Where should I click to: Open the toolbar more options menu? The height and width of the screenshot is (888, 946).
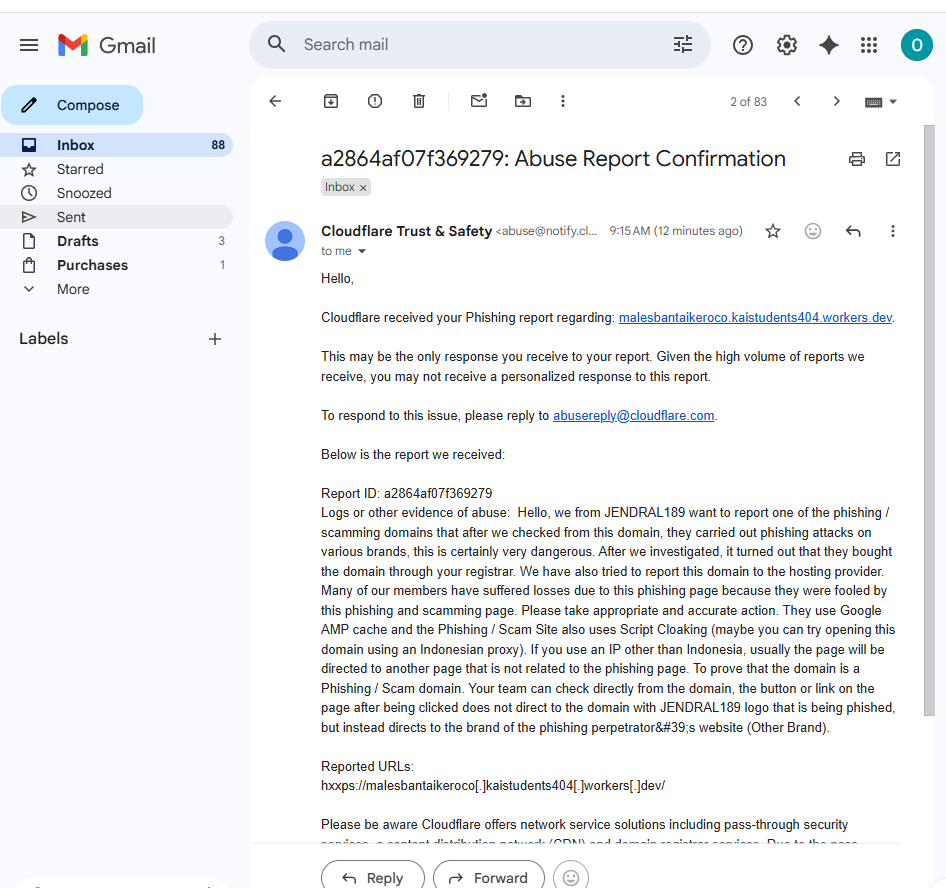563,101
